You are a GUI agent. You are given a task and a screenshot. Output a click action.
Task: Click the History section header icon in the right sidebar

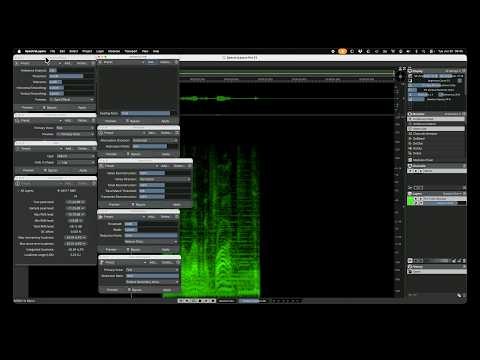410,267
